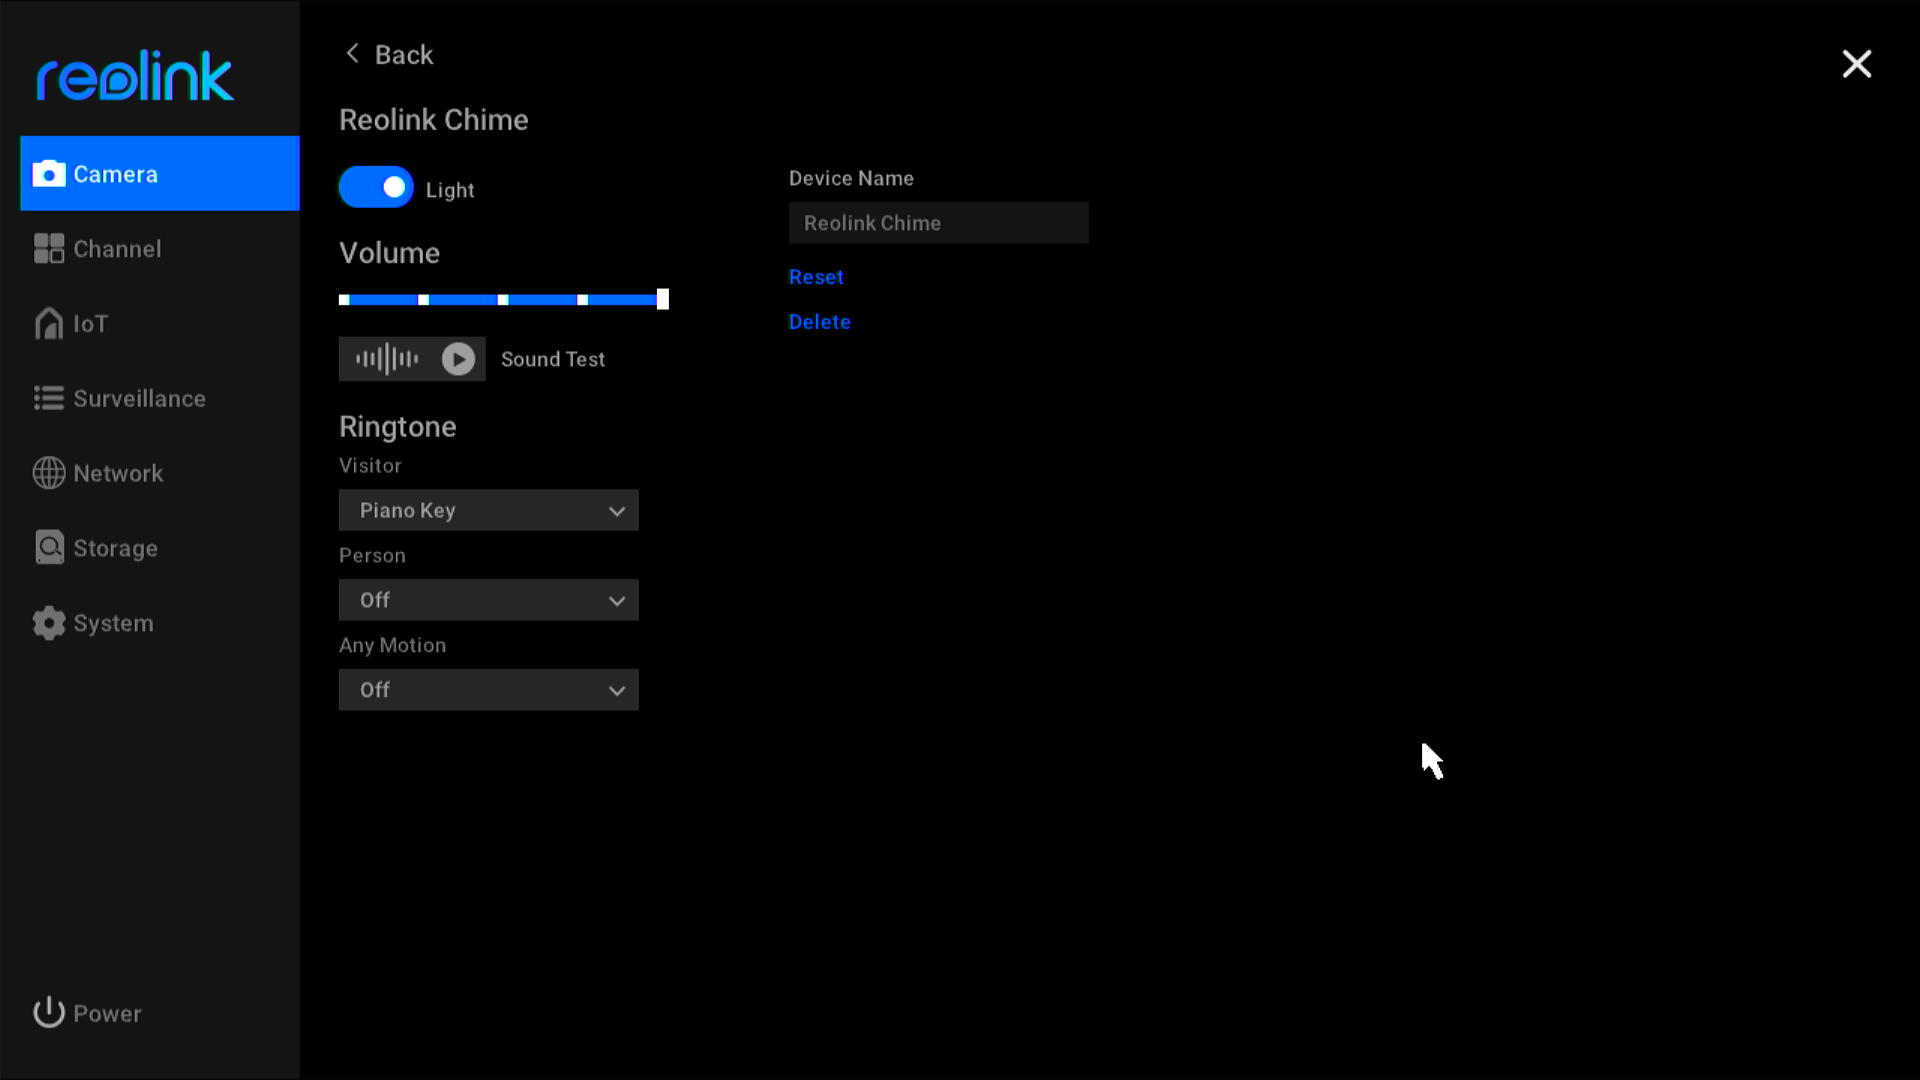Image resolution: width=1920 pixels, height=1080 pixels.
Task: Close the settings window
Action: pos(1857,64)
